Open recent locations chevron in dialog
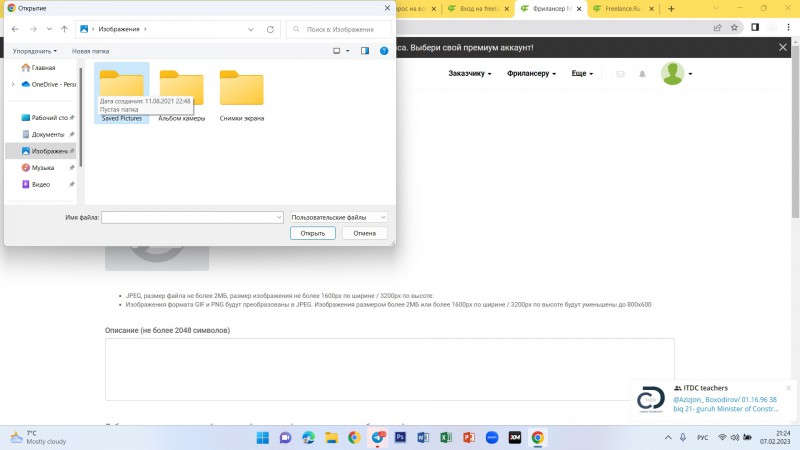Screen dimensions: 800x450 [x=49, y=29]
